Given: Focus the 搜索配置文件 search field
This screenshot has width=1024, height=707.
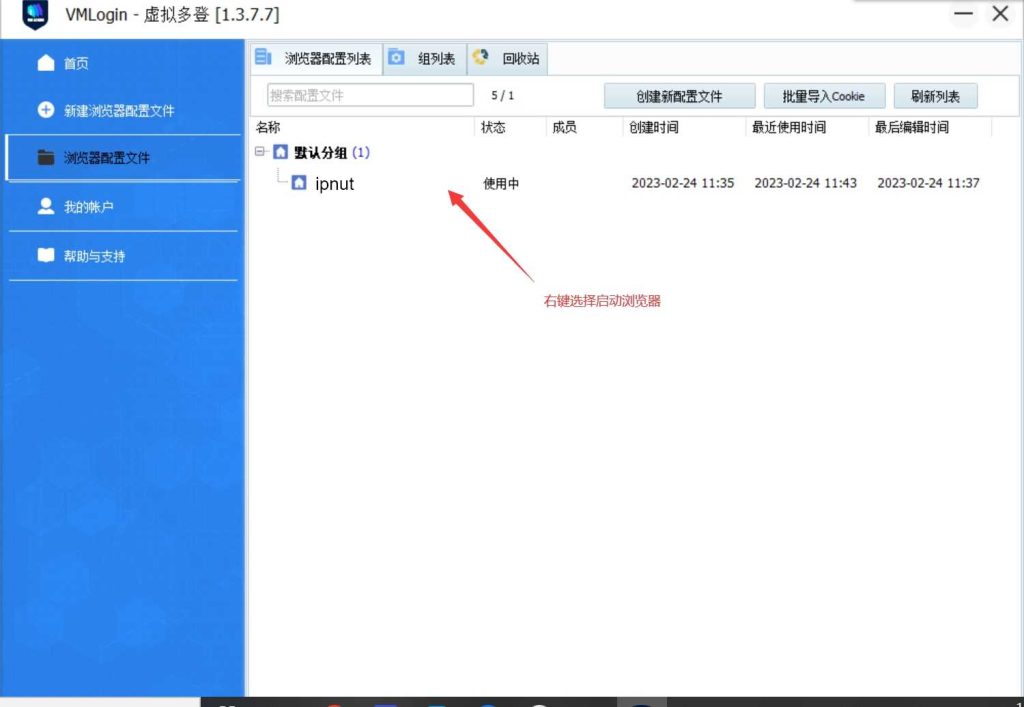Looking at the screenshot, I should point(370,95).
